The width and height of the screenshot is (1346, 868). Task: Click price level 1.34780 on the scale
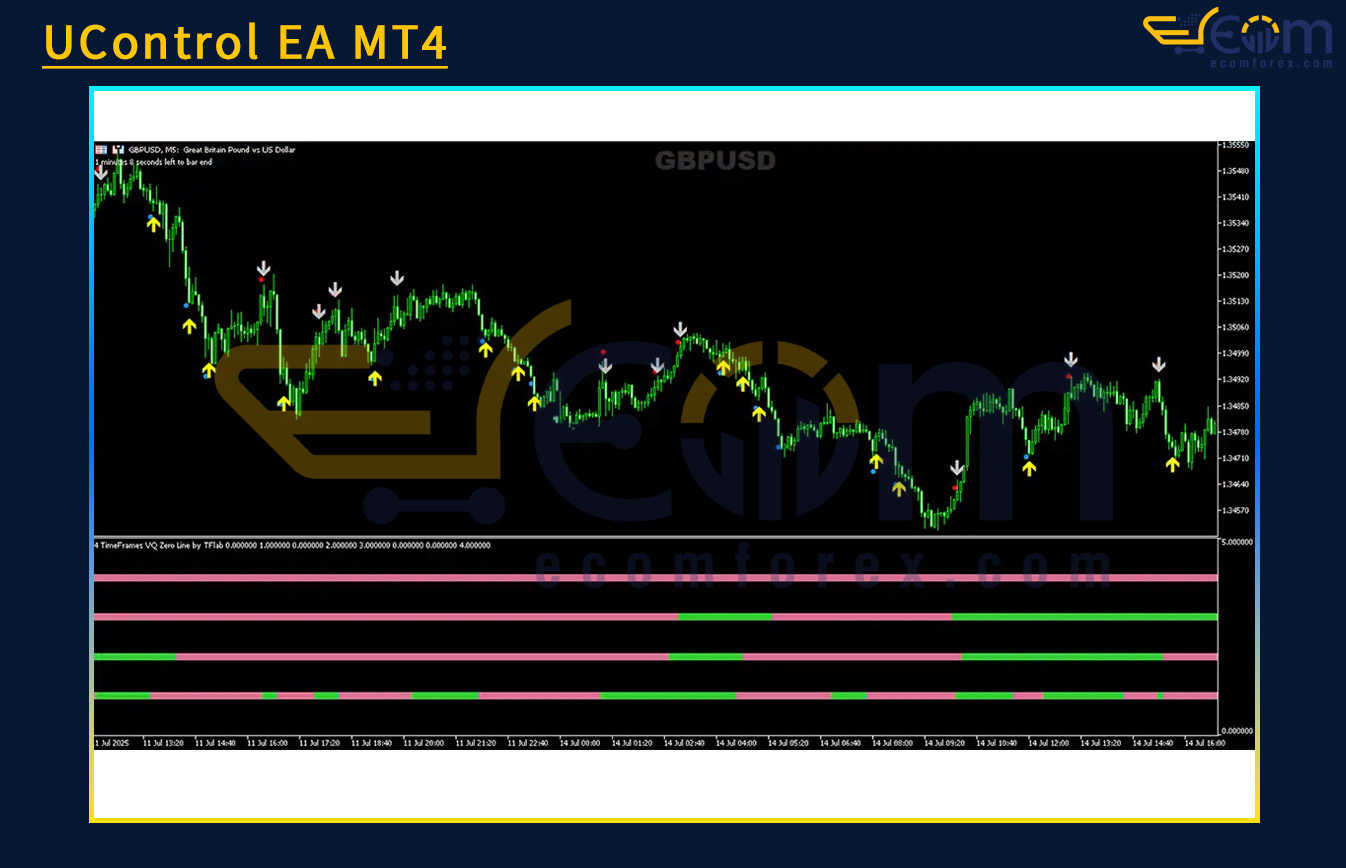coord(1238,432)
